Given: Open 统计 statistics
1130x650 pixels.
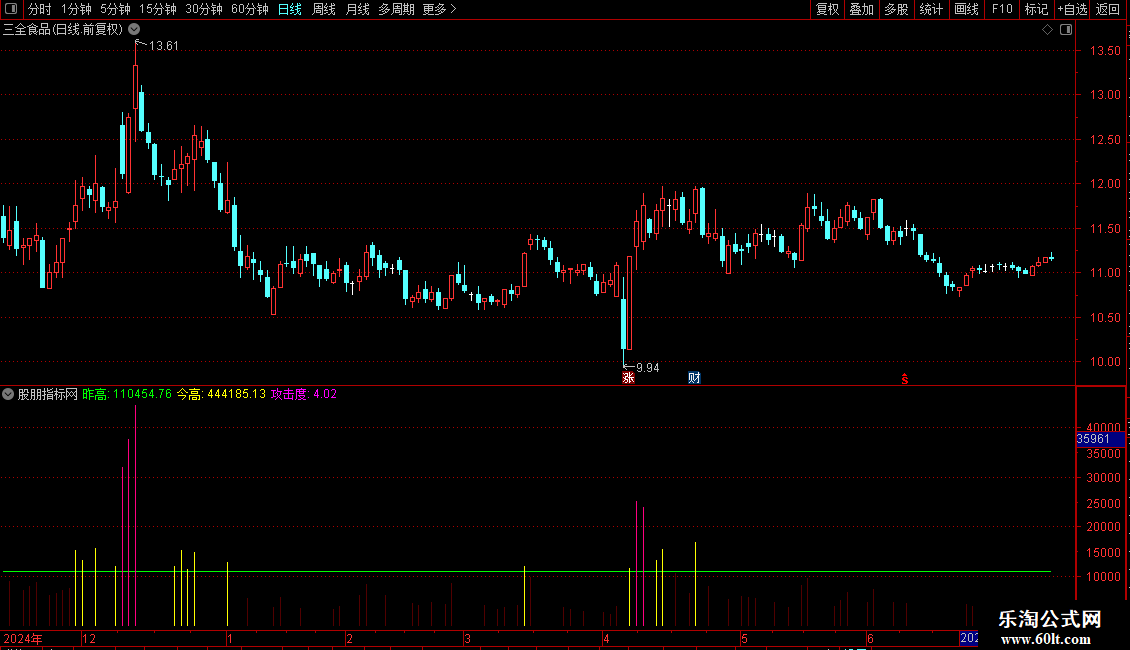Looking at the screenshot, I should tap(931, 9).
